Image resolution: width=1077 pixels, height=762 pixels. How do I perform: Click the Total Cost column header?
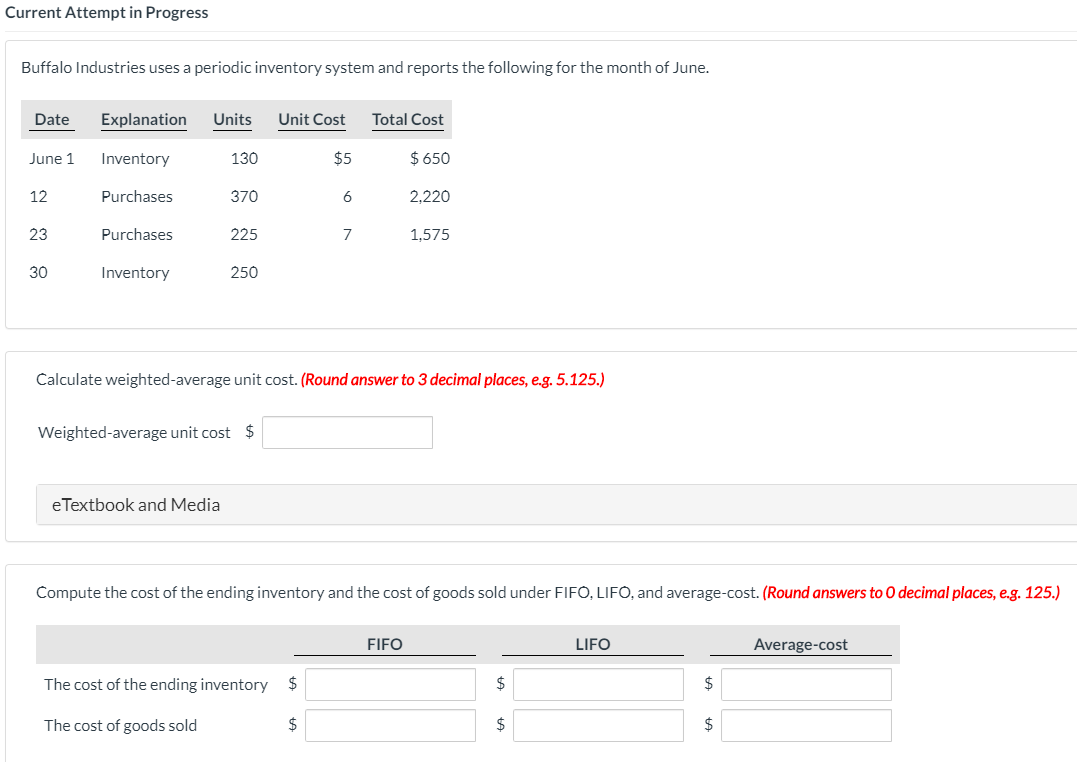tap(407, 119)
